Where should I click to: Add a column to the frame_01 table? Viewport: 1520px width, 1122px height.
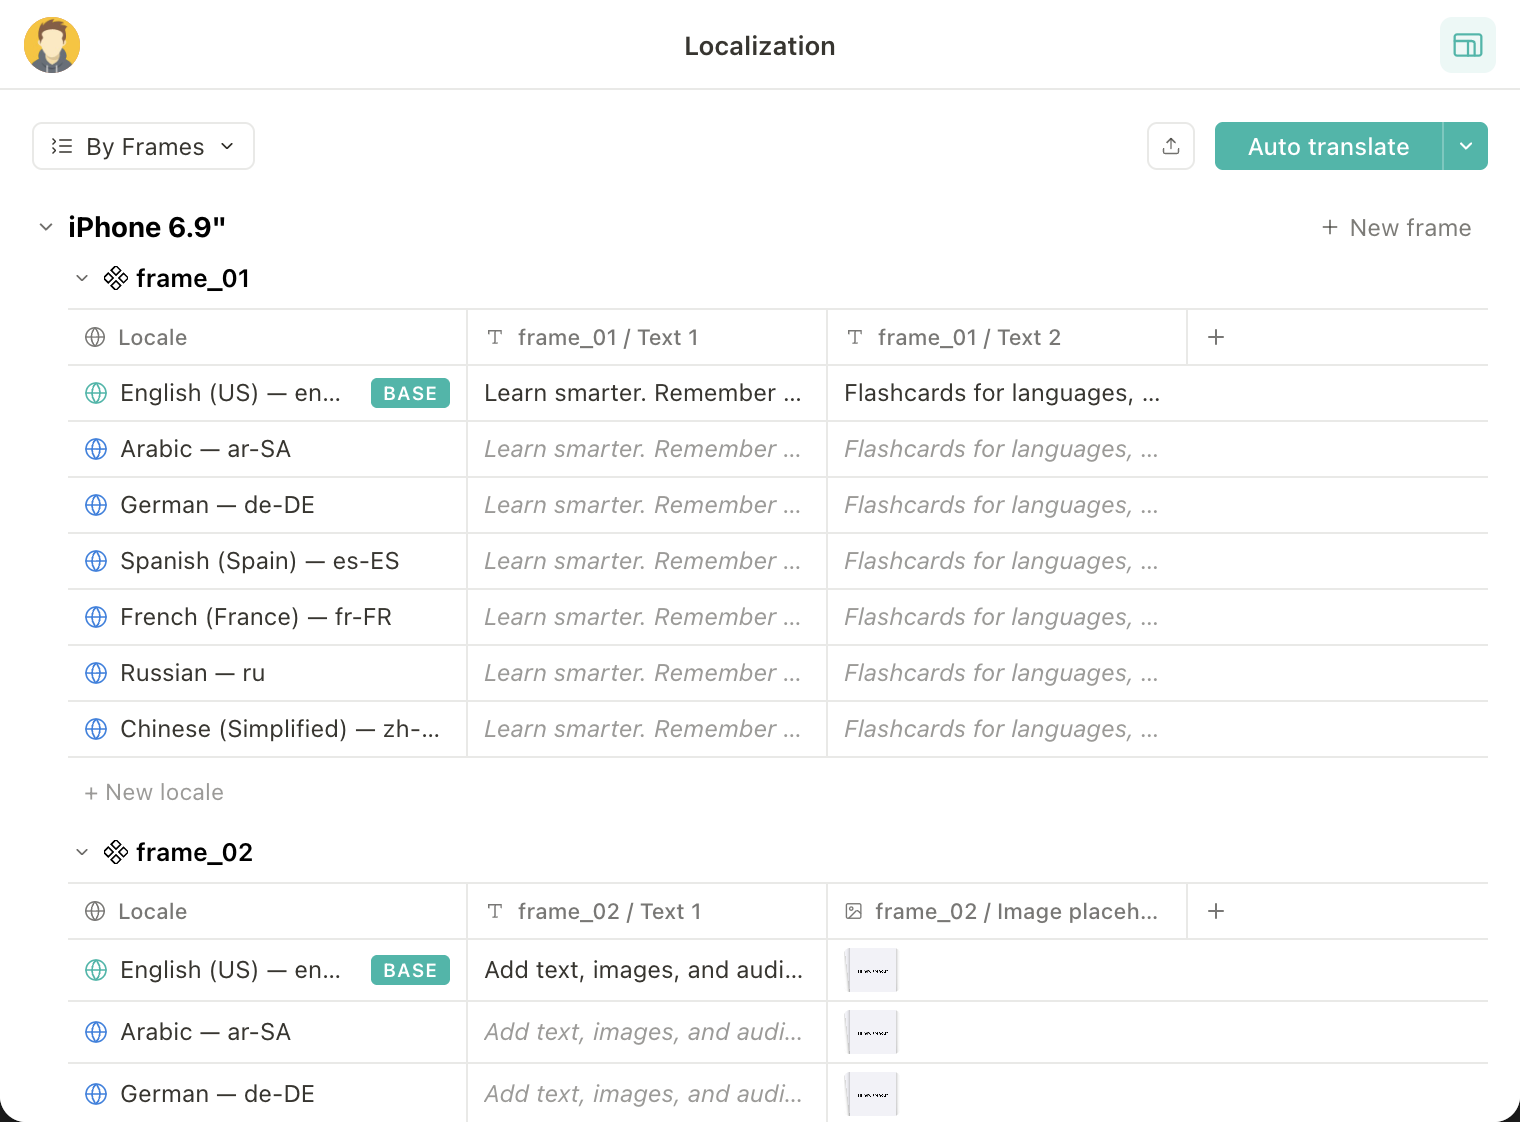[1216, 337]
